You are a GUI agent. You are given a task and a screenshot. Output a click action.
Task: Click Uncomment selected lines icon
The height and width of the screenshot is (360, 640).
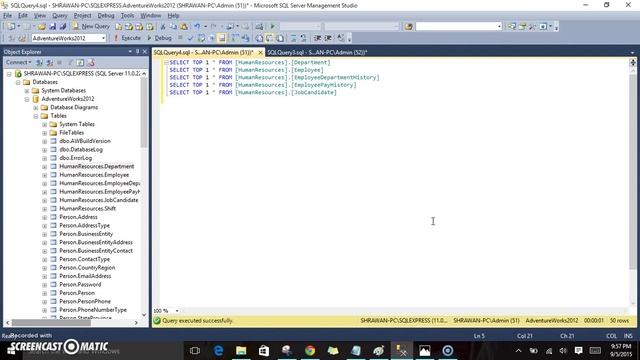(303, 38)
